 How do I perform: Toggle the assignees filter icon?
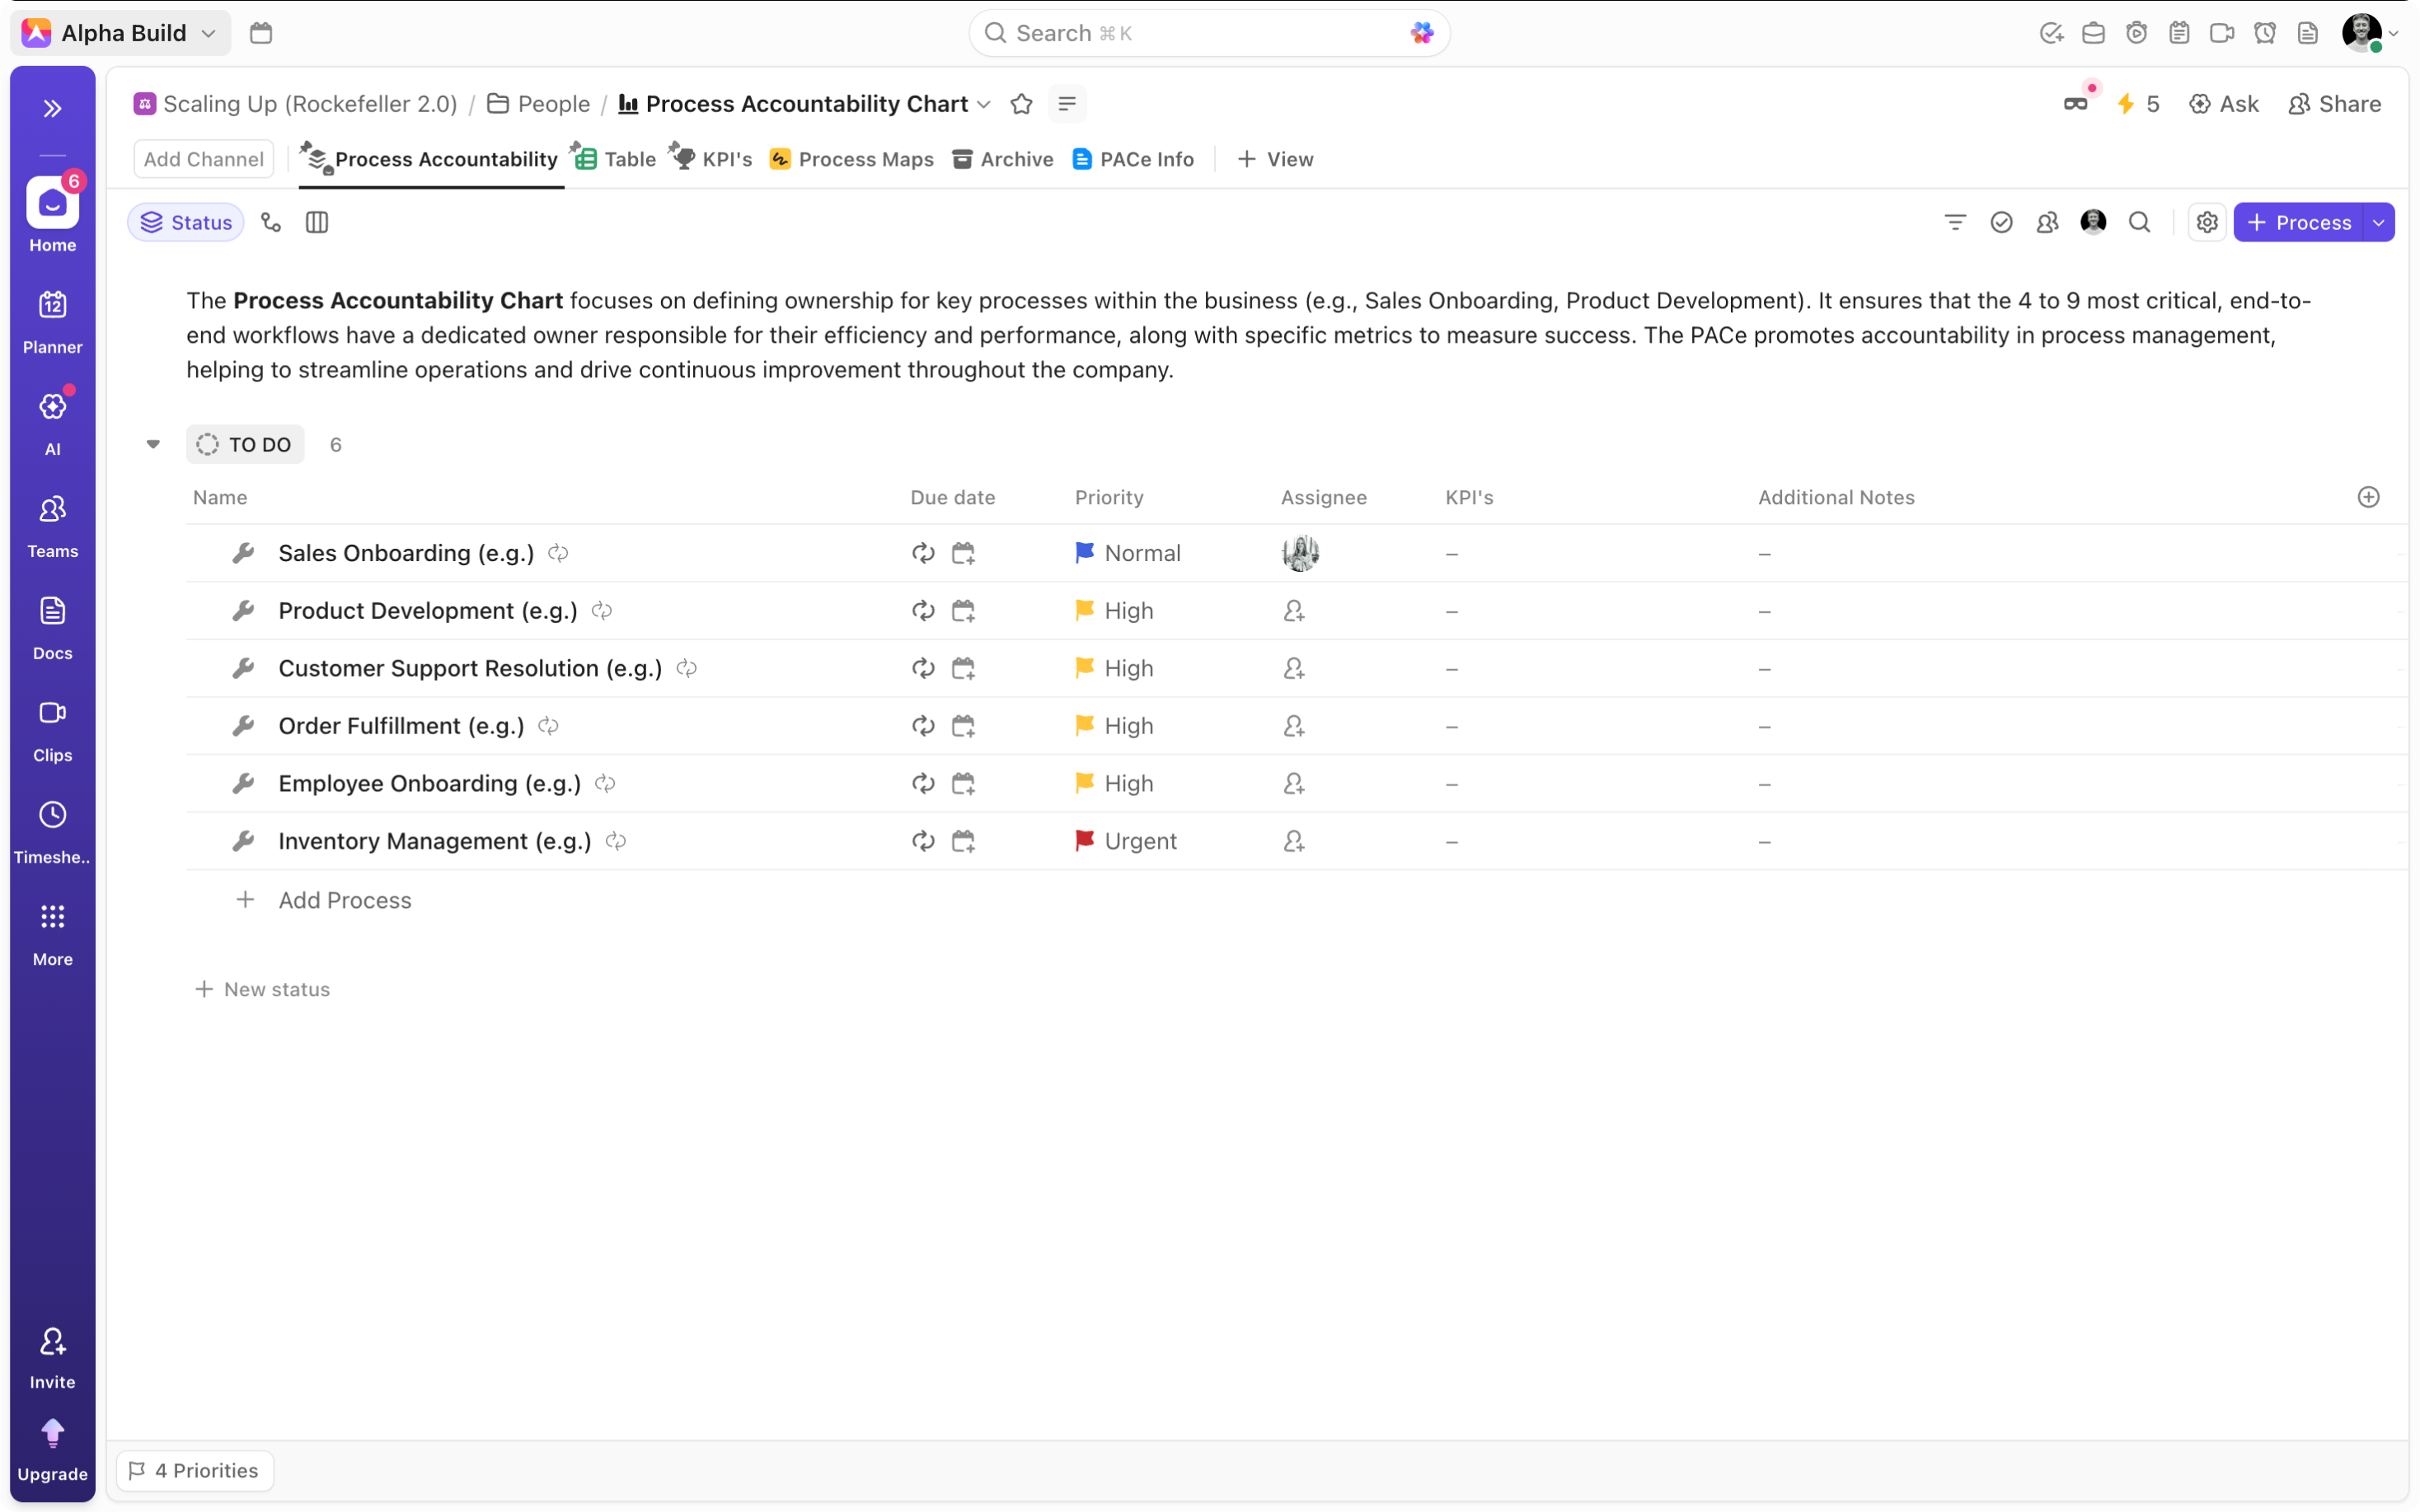coord(2047,222)
